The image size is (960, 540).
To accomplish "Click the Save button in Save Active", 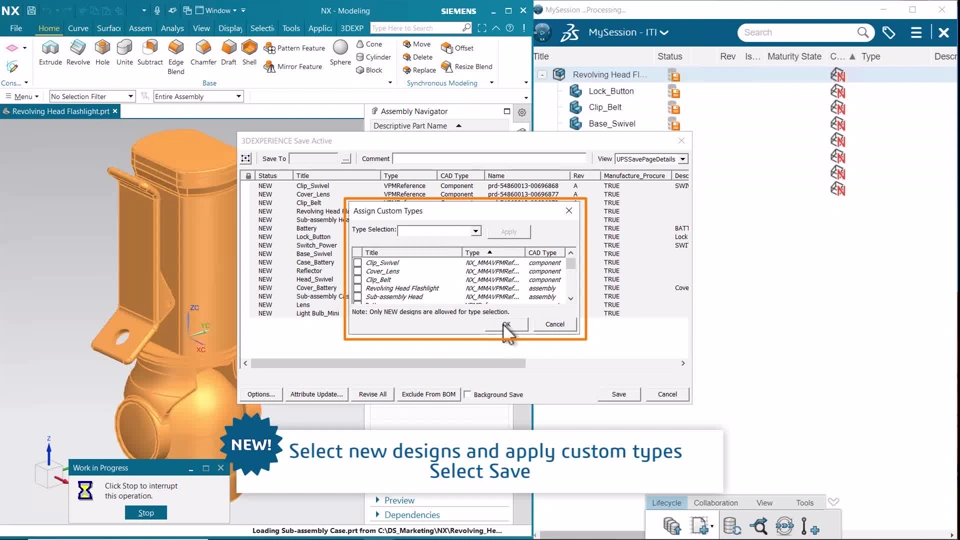I will click(619, 394).
